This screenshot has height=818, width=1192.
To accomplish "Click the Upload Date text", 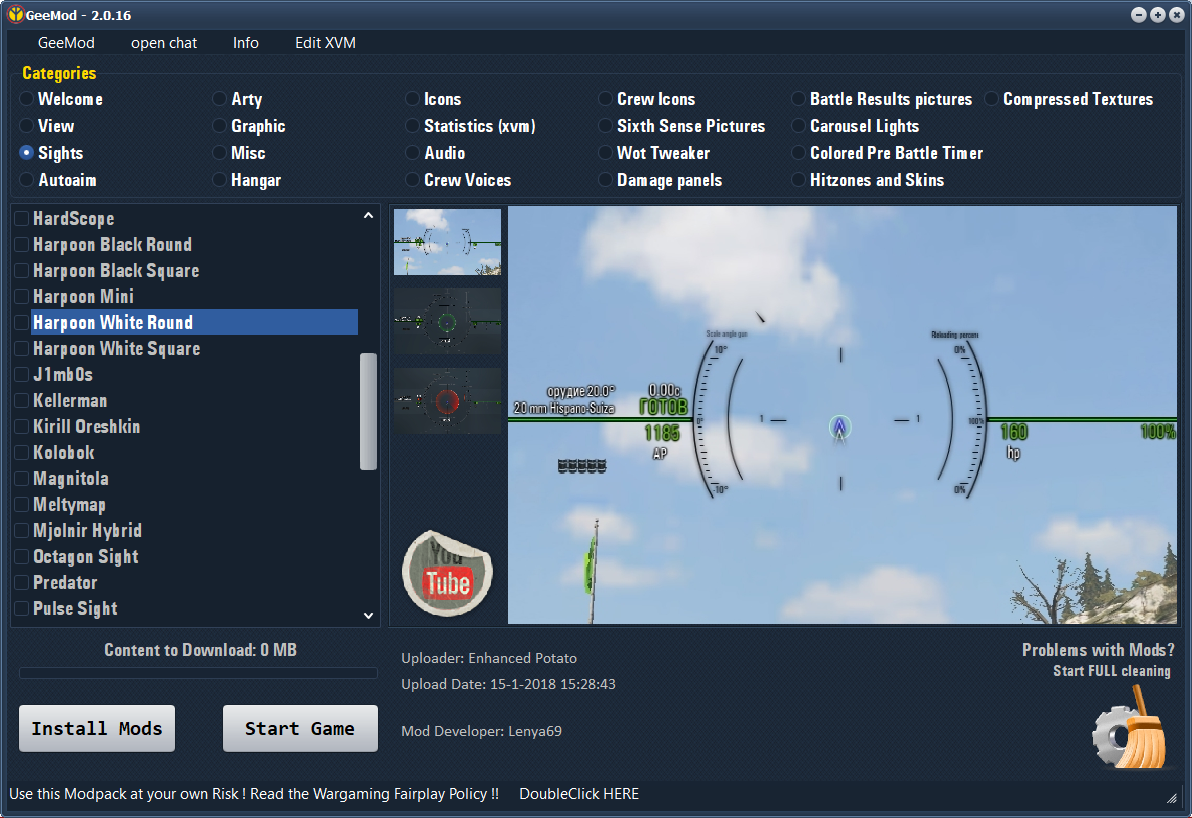I will point(509,684).
